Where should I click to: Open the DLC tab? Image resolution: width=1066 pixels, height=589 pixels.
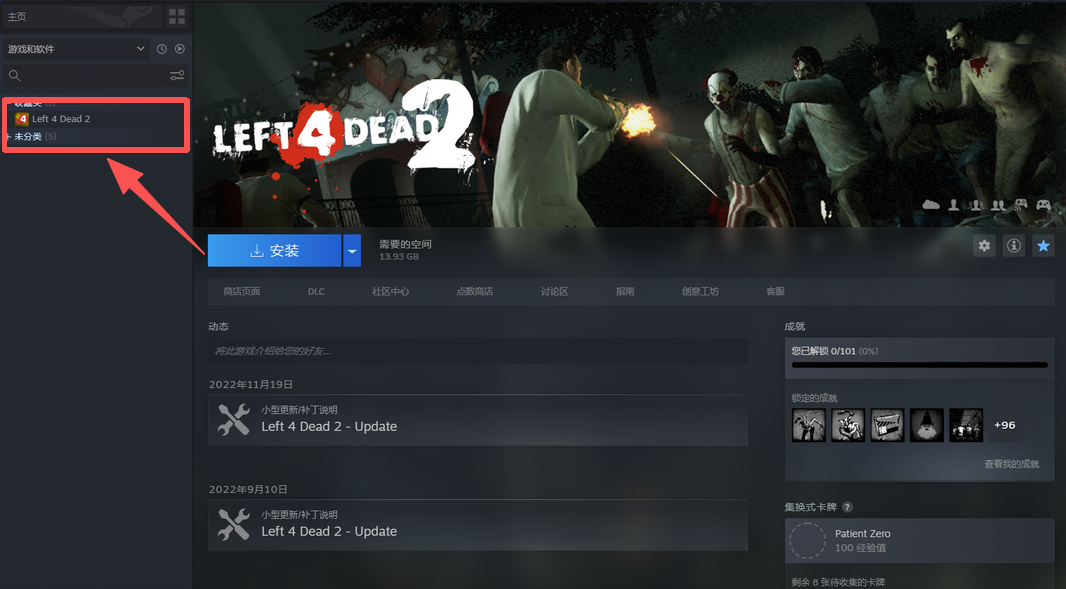316,291
